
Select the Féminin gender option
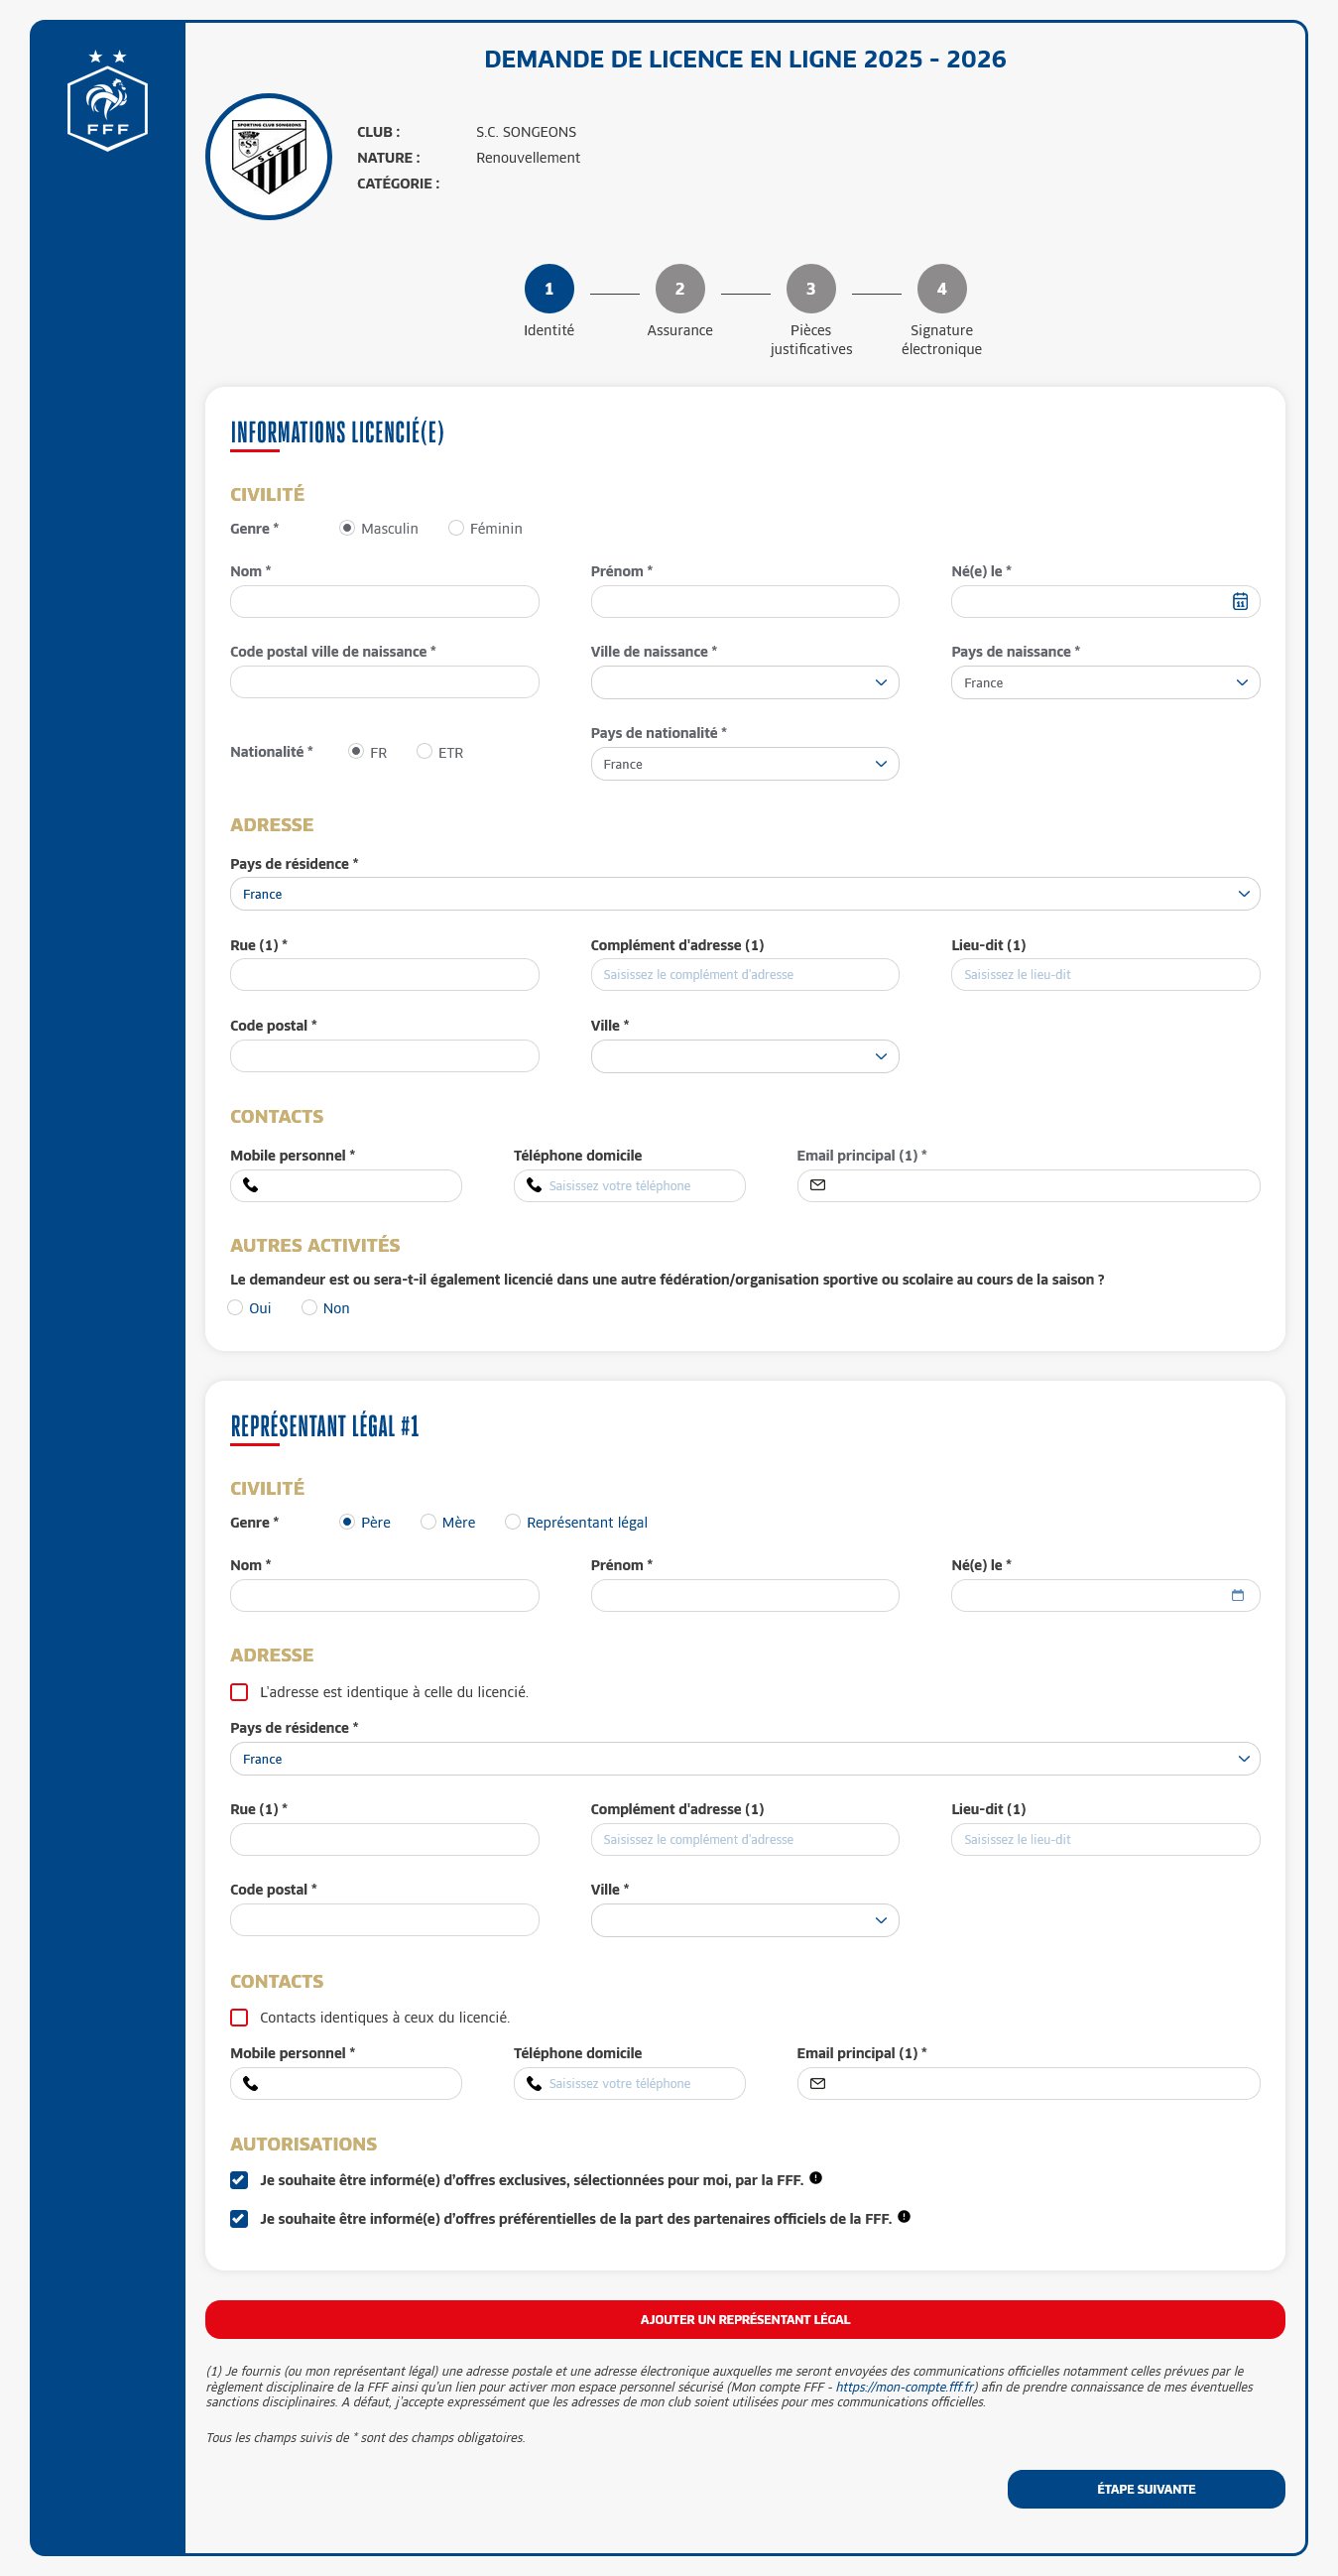coord(456,528)
